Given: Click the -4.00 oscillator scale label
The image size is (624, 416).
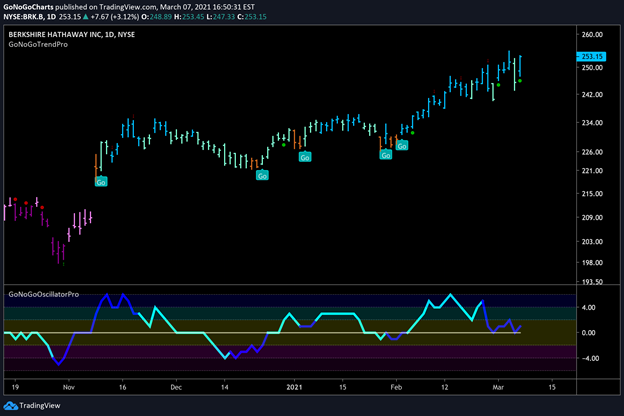Looking at the screenshot, I should pos(589,358).
